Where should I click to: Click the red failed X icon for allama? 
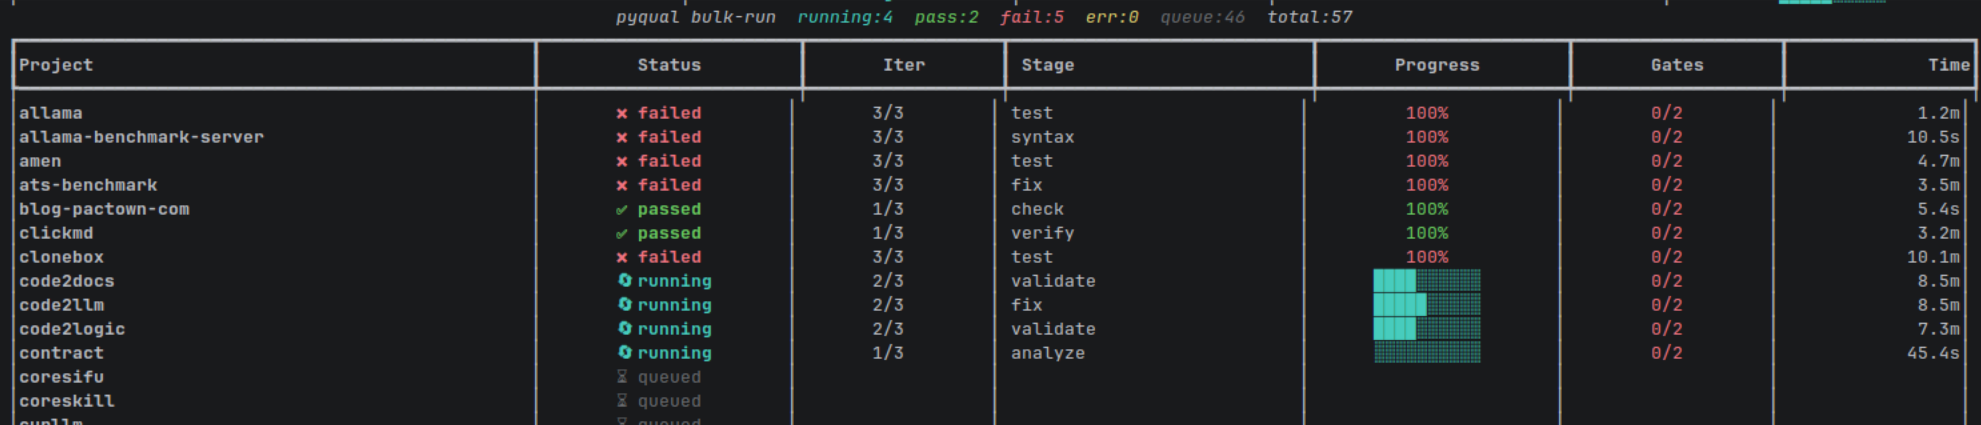[622, 114]
